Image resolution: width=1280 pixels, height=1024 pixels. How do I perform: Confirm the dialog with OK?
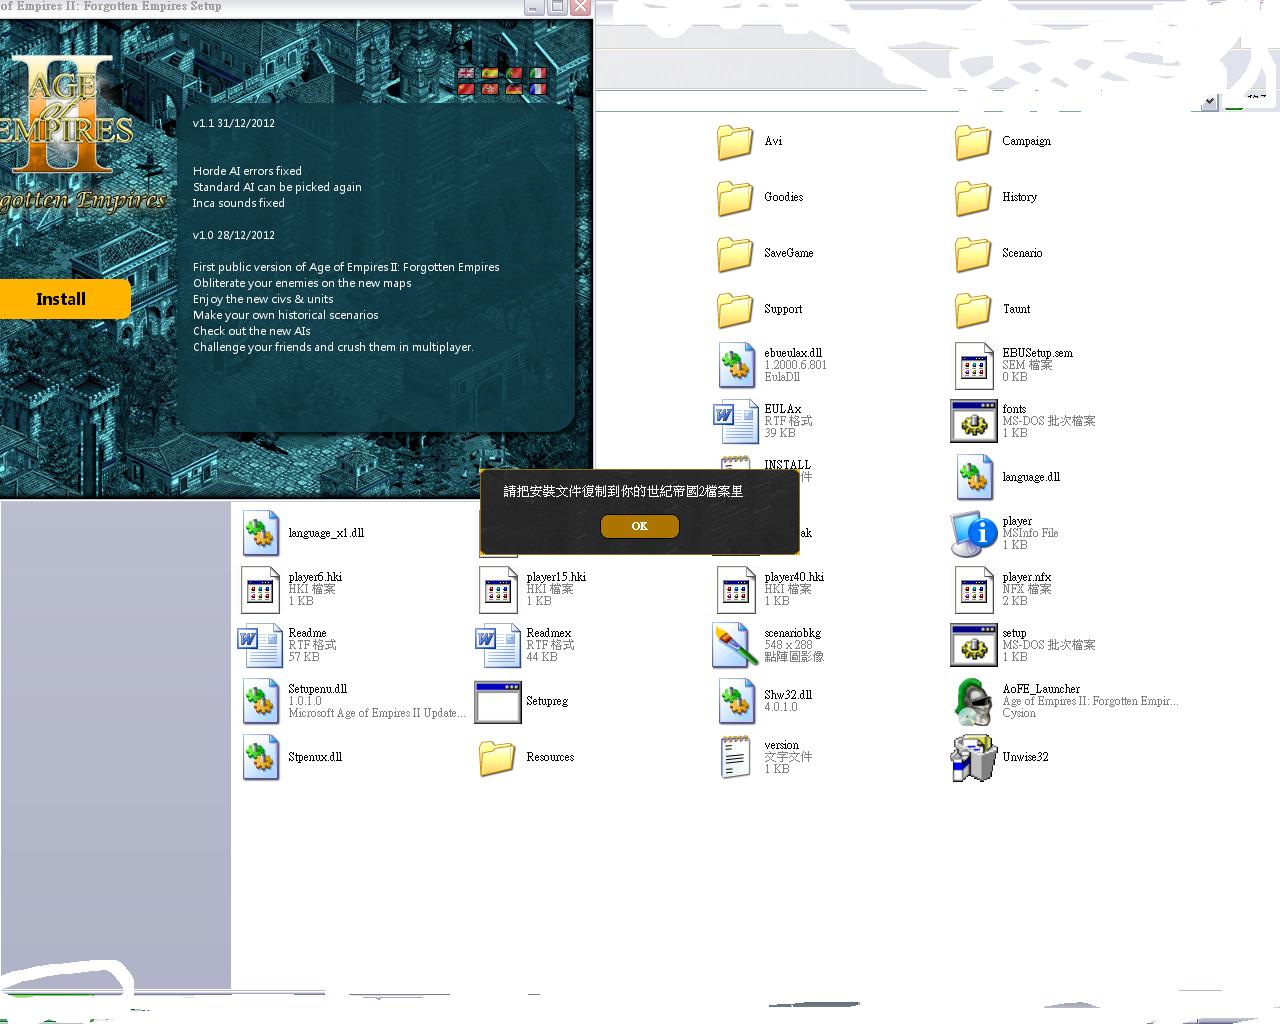coord(639,526)
